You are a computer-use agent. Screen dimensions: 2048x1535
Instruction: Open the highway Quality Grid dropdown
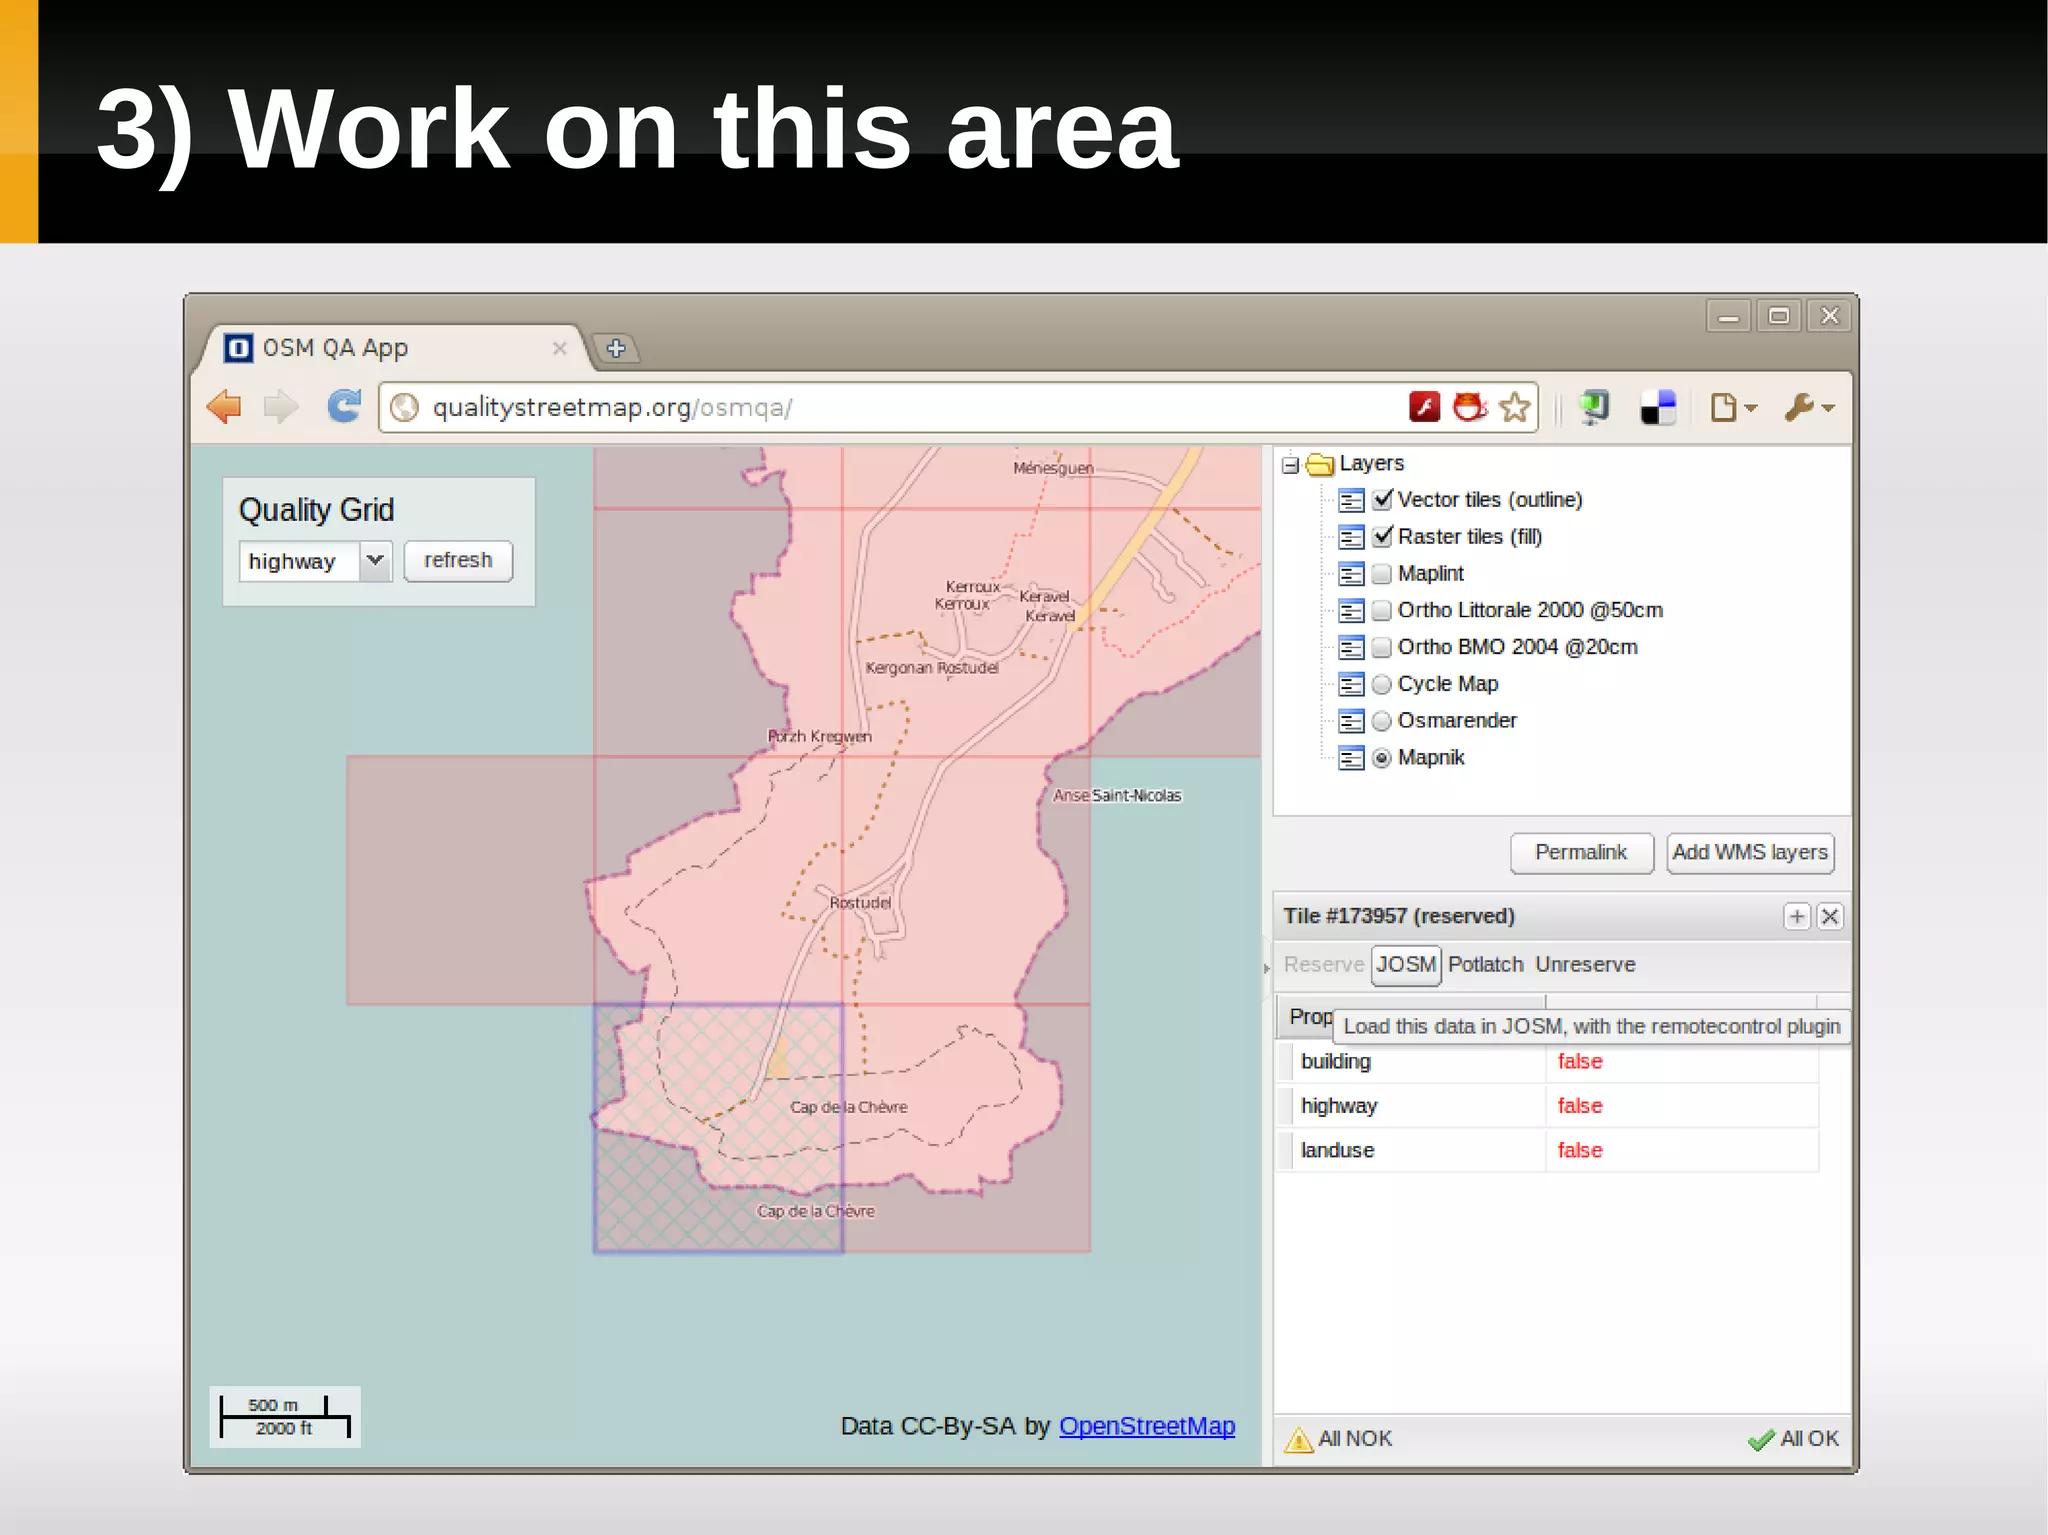pos(375,560)
